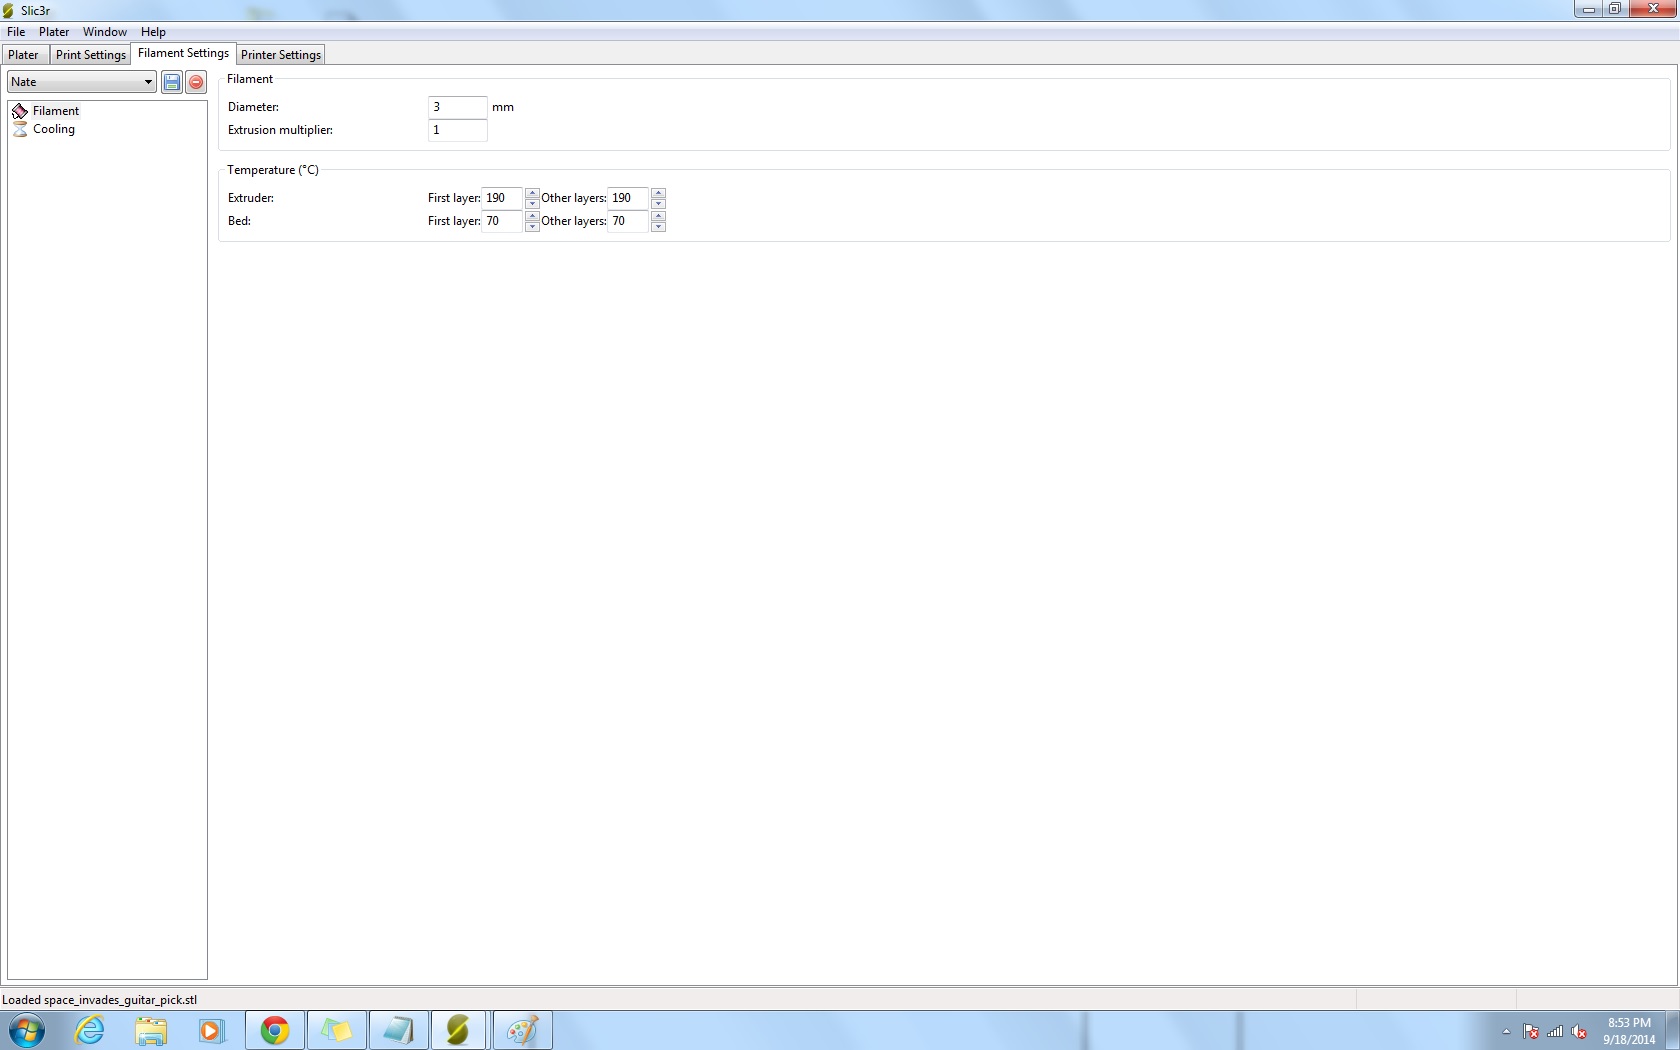Open the taskbar clock and date
The width and height of the screenshot is (1680, 1050).
pyautogui.click(x=1629, y=1031)
